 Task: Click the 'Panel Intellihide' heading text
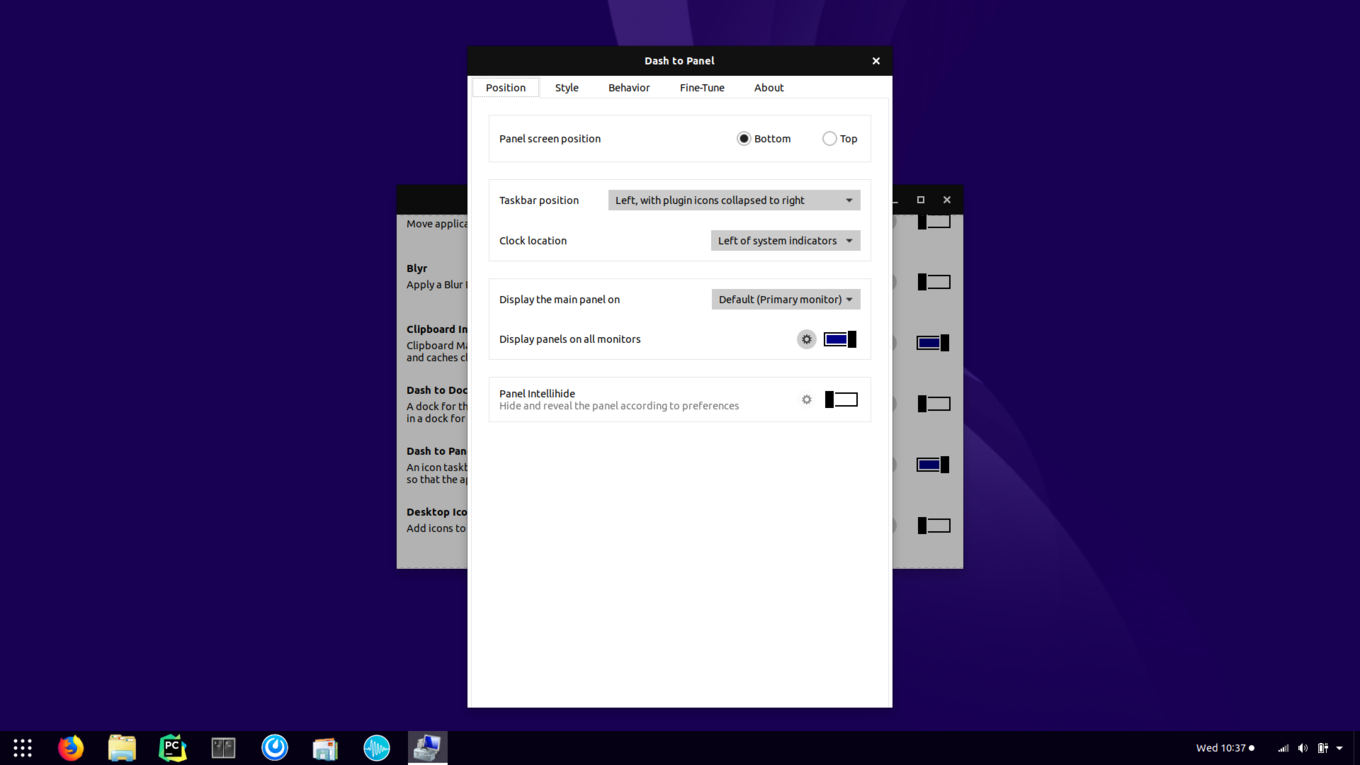[537, 394]
